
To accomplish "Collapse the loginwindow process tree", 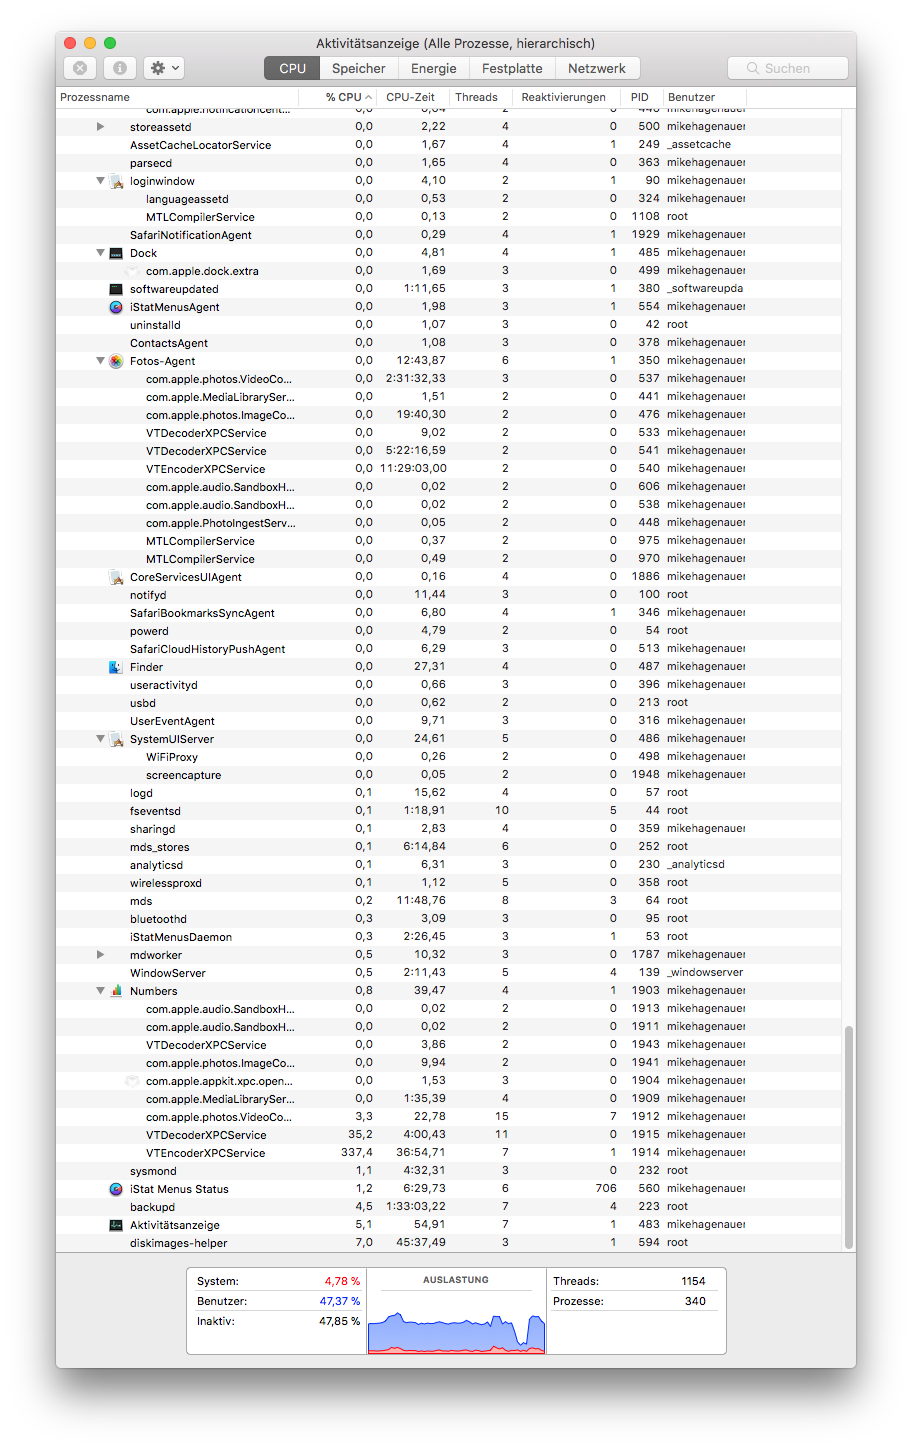I will (x=100, y=181).
